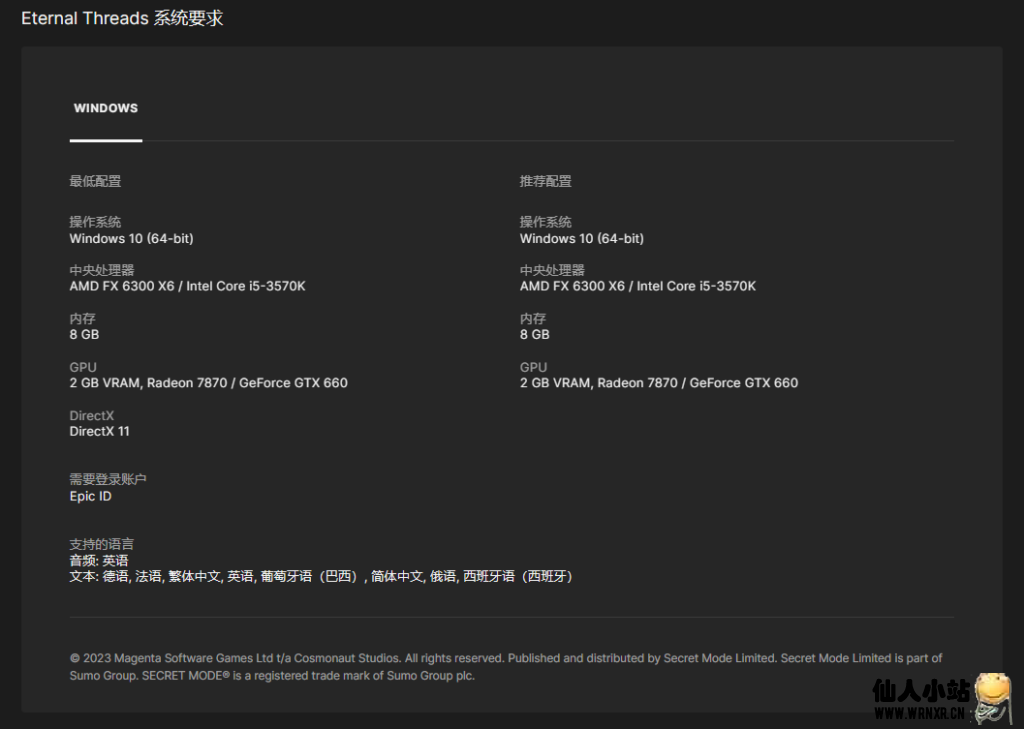This screenshot has width=1024, height=729.
Task: Select the WINDOWS platform tab
Action: (x=106, y=108)
